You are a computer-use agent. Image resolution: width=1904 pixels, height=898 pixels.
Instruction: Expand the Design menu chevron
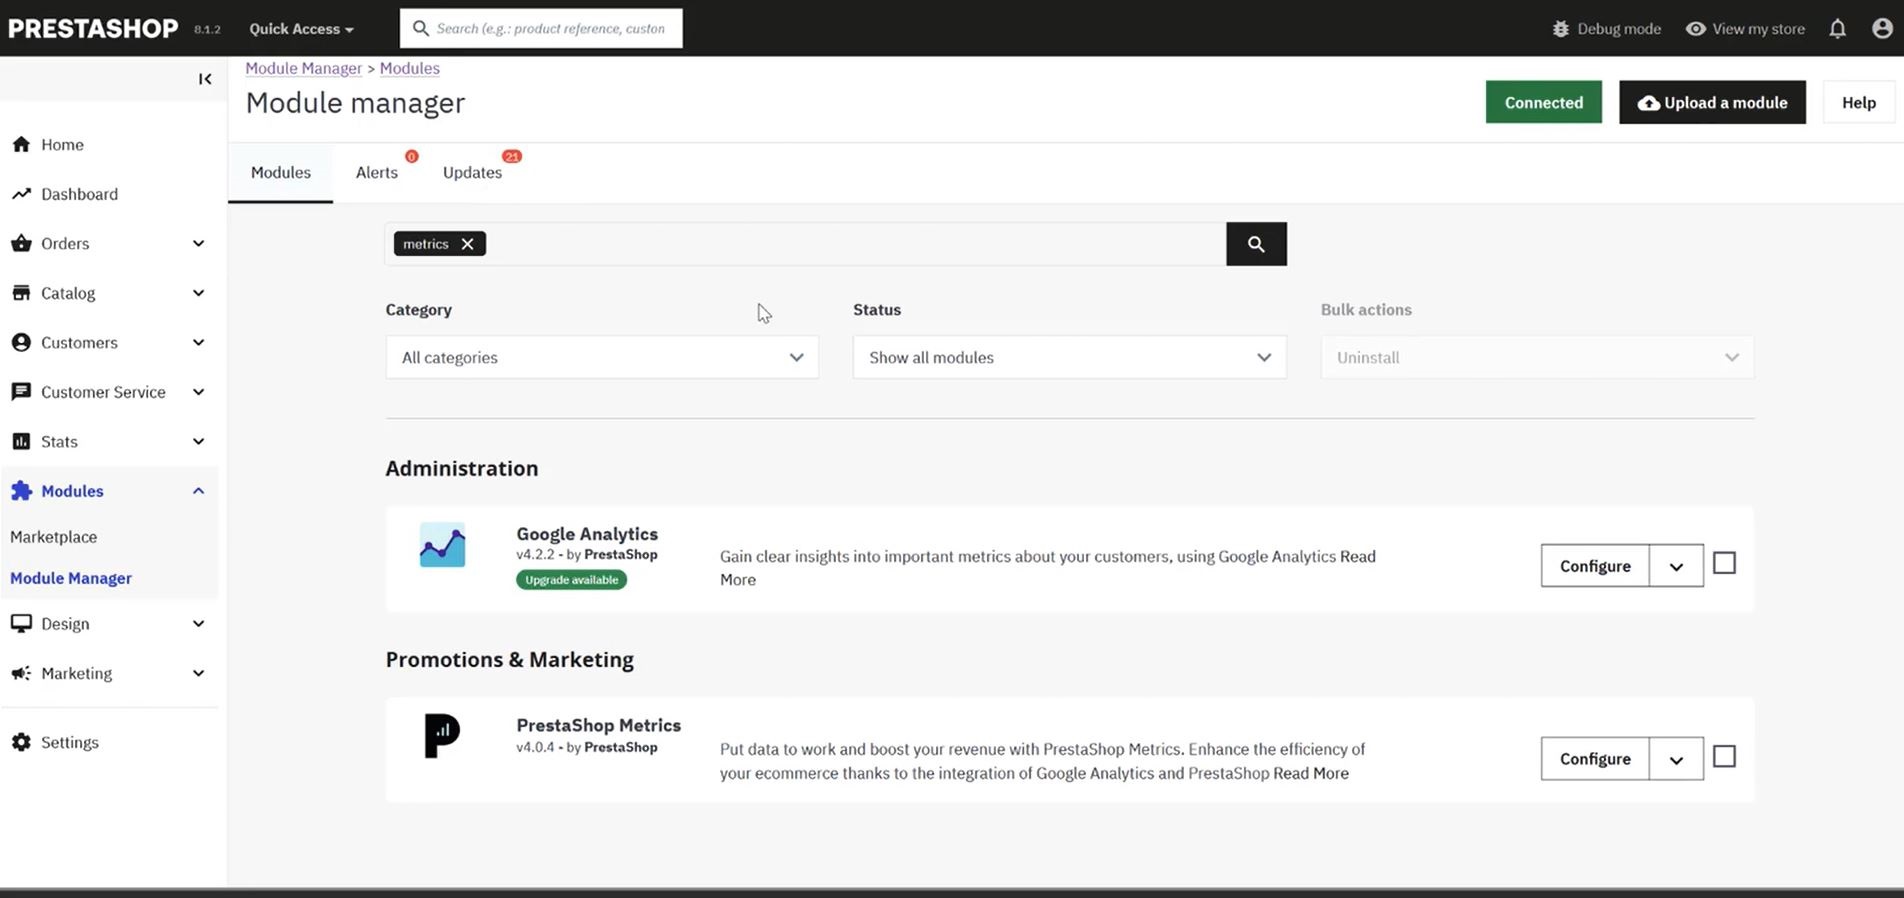pos(198,624)
